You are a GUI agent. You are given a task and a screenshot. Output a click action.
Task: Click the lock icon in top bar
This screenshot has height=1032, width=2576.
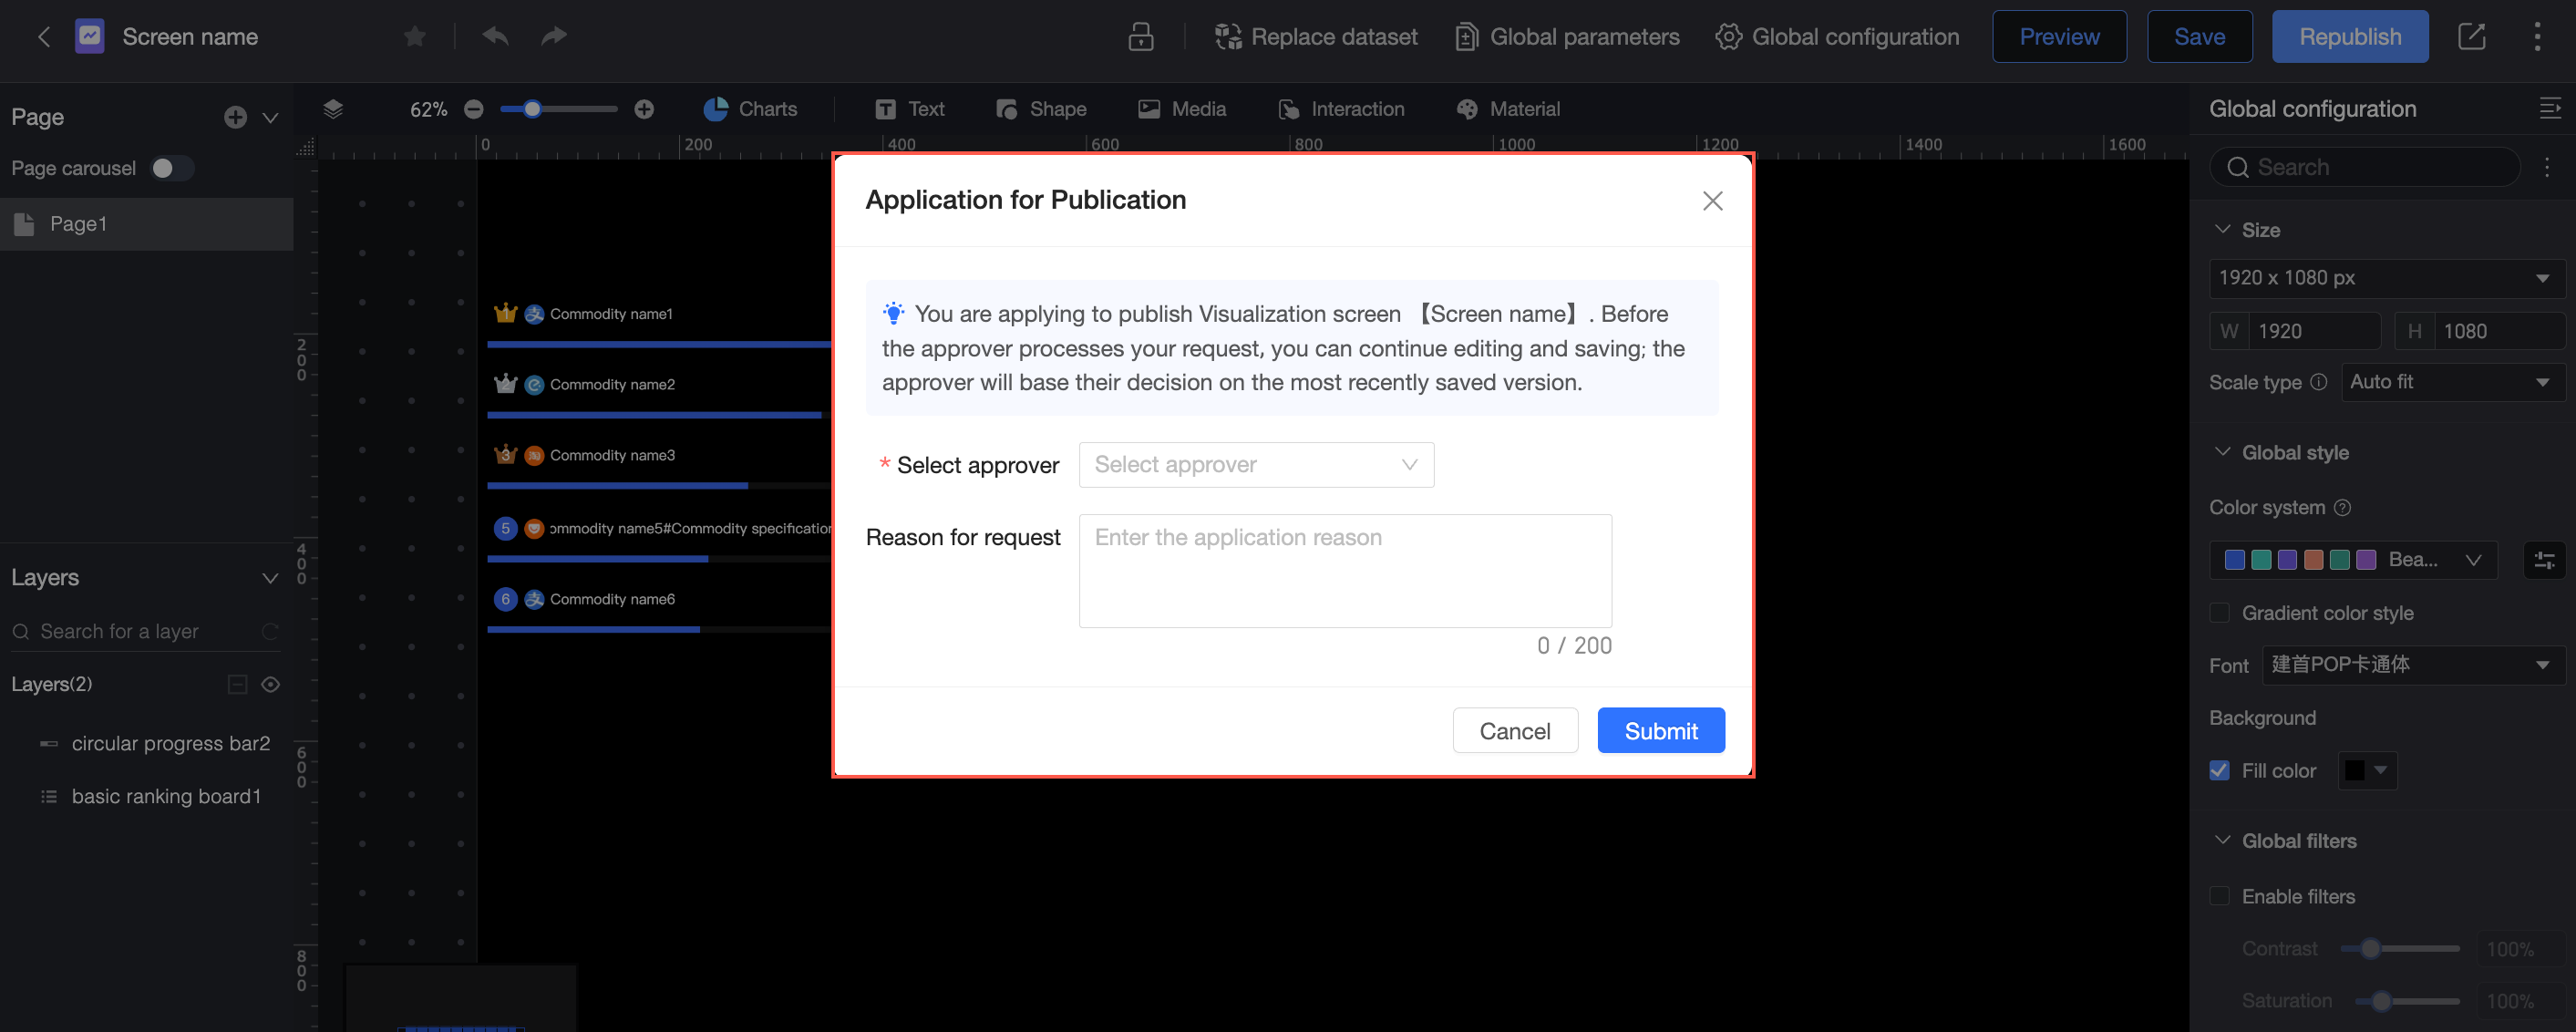[x=1140, y=37]
